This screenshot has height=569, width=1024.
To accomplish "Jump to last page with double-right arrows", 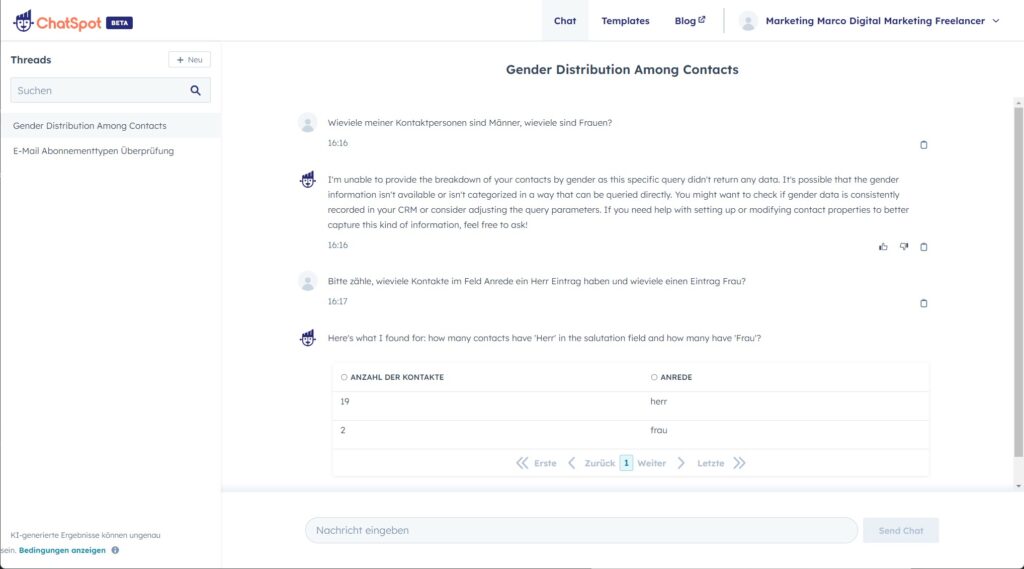I will click(739, 463).
